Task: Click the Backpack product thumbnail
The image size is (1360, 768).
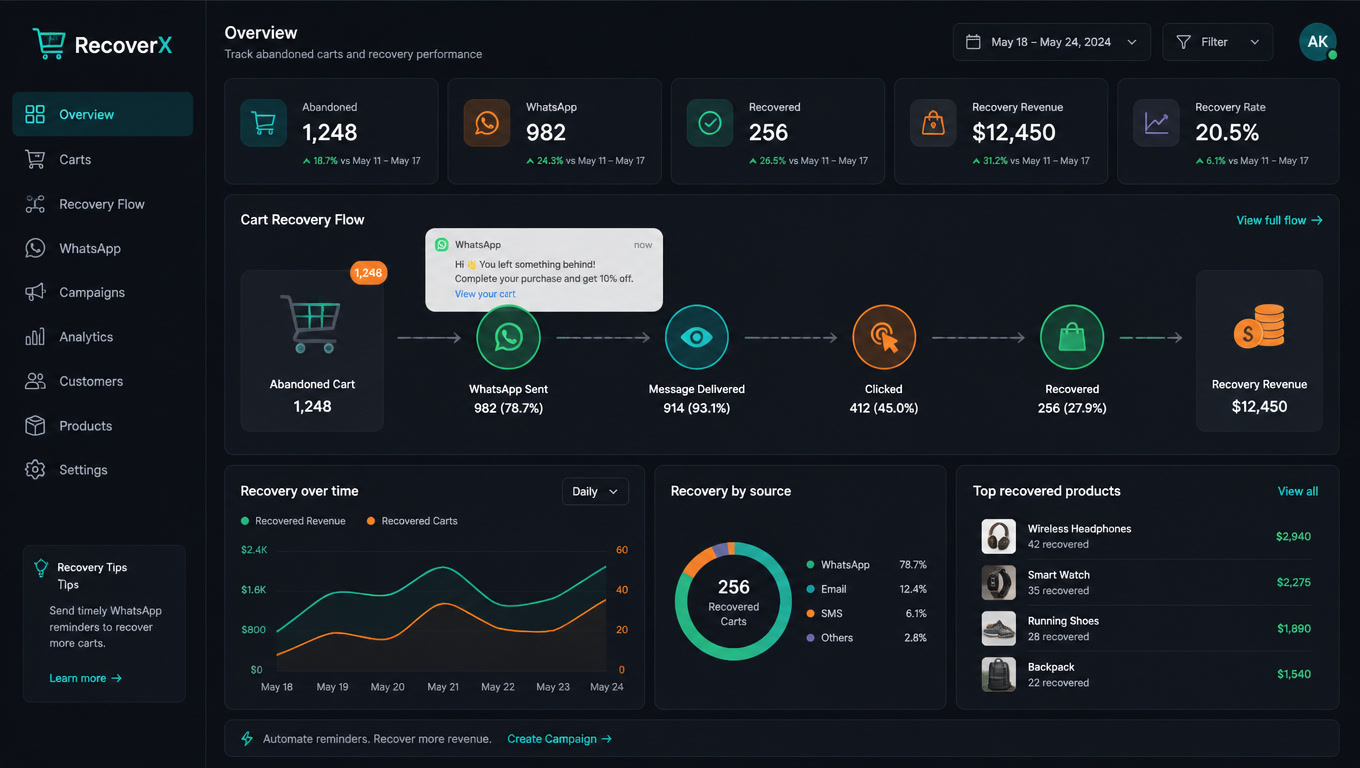Action: pos(998,675)
